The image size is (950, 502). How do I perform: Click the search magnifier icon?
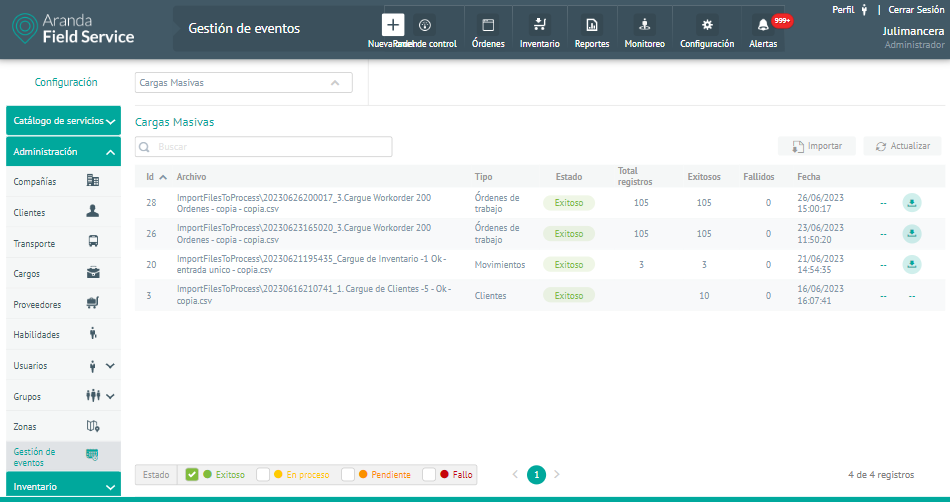pos(145,147)
